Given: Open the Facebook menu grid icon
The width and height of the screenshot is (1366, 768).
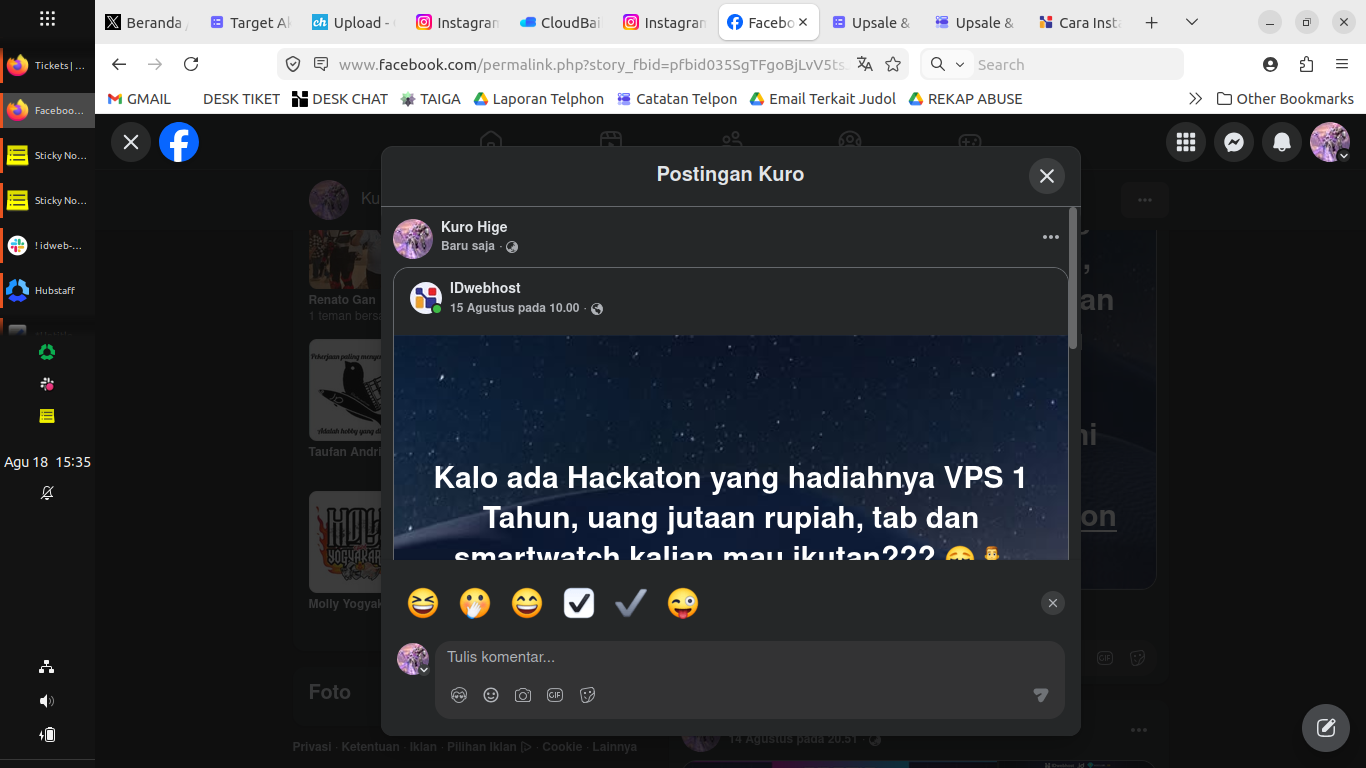Looking at the screenshot, I should tap(1186, 143).
